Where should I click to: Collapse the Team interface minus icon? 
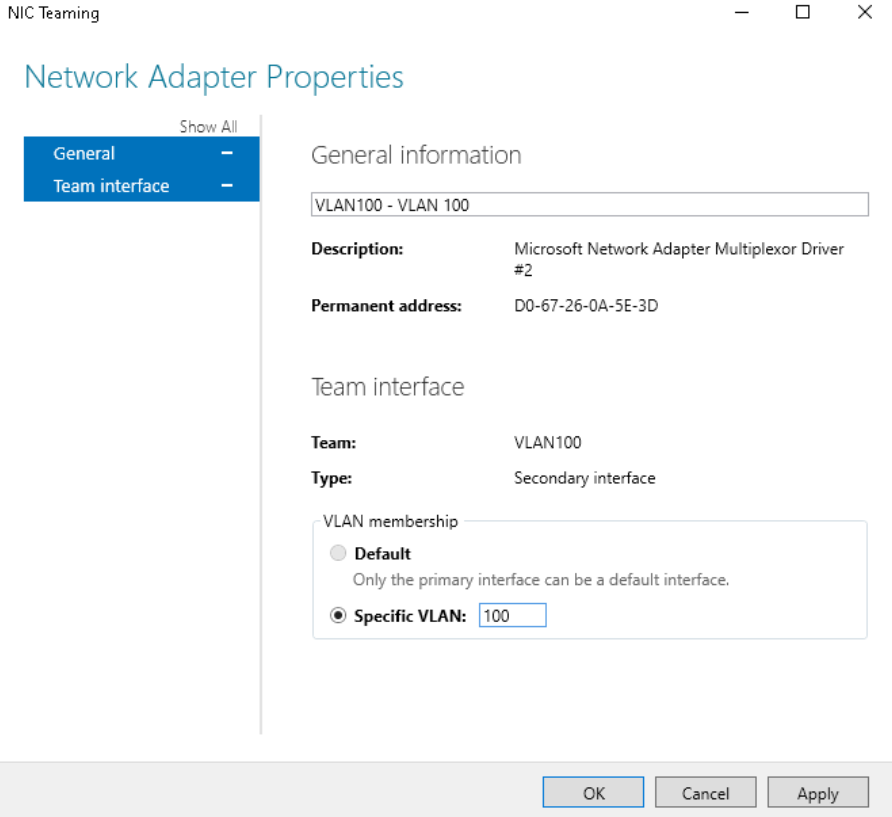227,185
